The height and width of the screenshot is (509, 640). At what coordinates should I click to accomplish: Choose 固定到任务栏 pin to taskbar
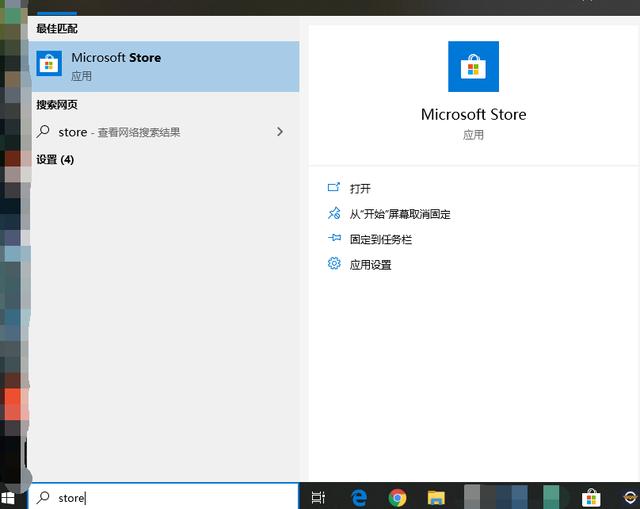[381, 240]
